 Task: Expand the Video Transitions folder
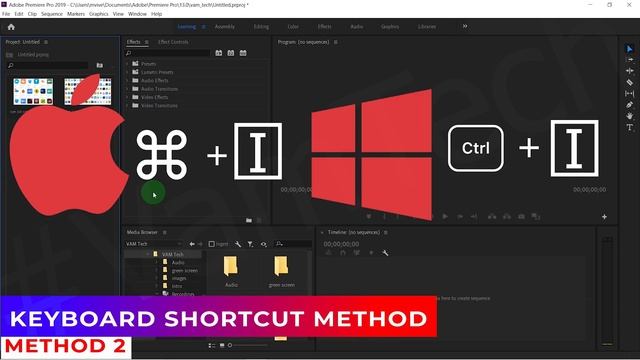[x=127, y=106]
